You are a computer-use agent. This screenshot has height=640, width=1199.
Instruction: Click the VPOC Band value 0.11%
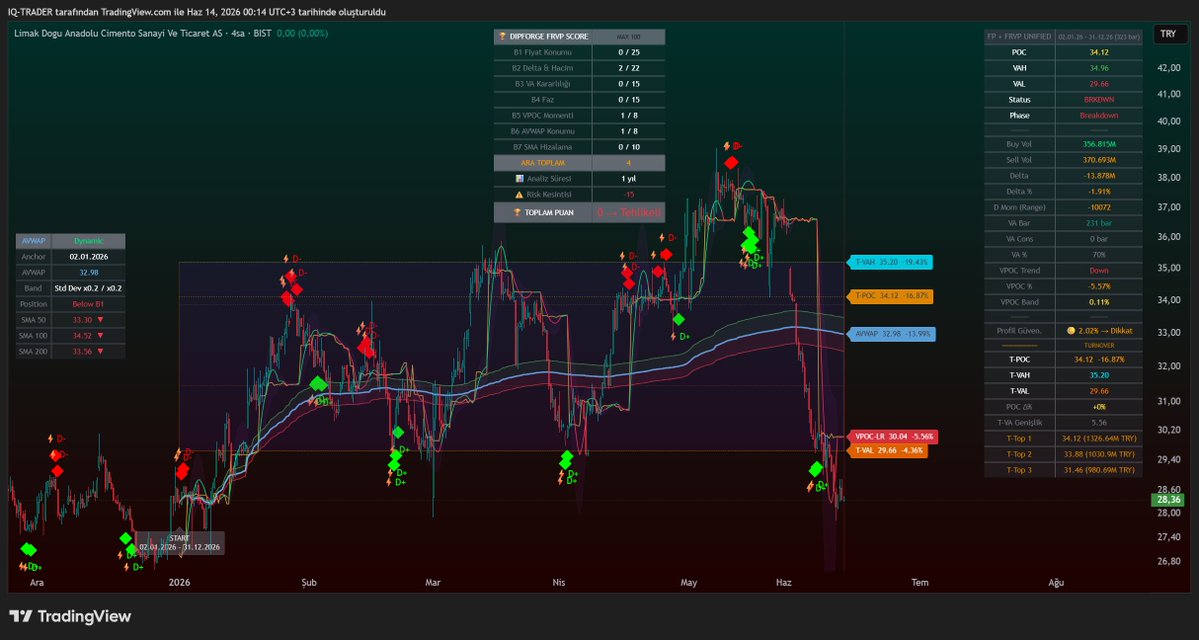click(x=1098, y=302)
